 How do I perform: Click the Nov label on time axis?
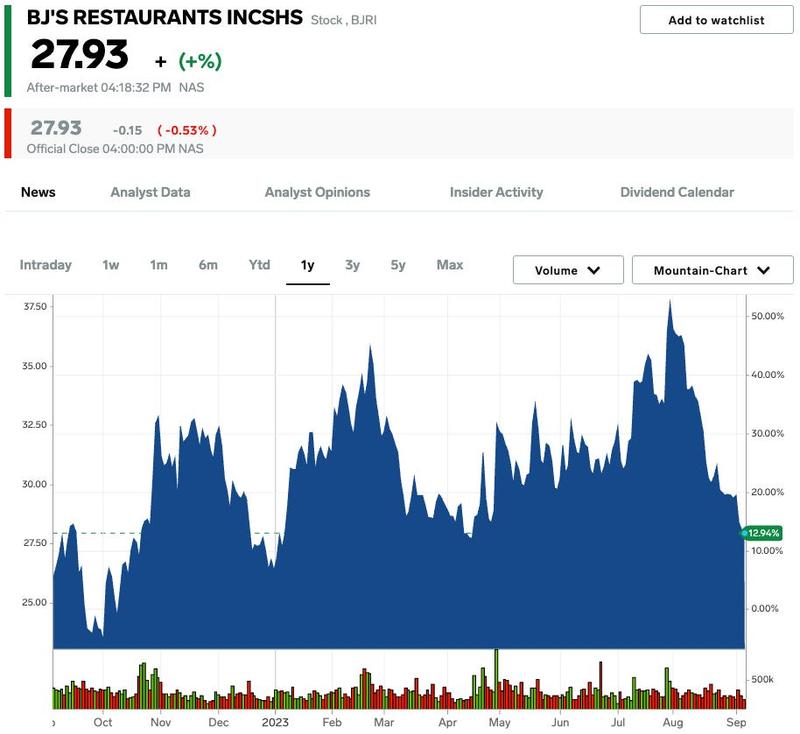[x=161, y=722]
